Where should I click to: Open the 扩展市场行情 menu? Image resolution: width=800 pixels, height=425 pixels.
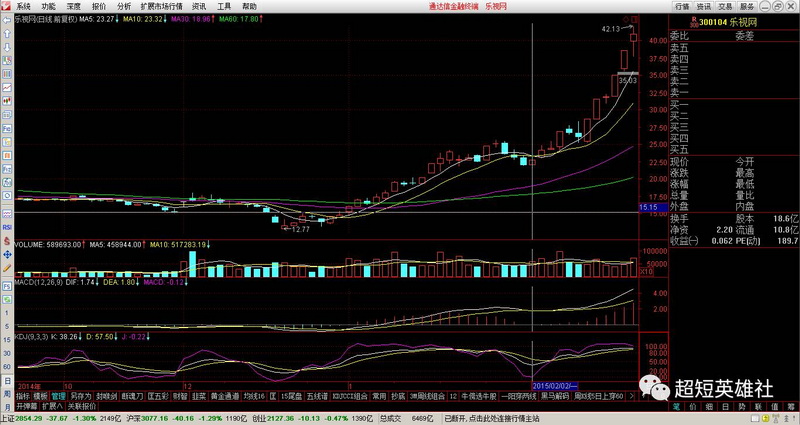(161, 6)
